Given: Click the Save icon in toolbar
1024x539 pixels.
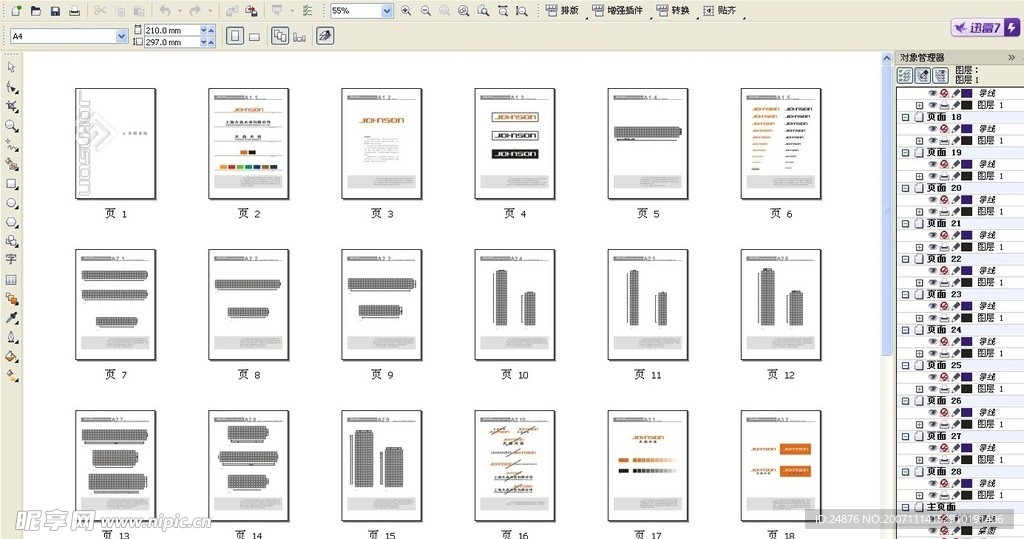Looking at the screenshot, I should pos(55,10).
